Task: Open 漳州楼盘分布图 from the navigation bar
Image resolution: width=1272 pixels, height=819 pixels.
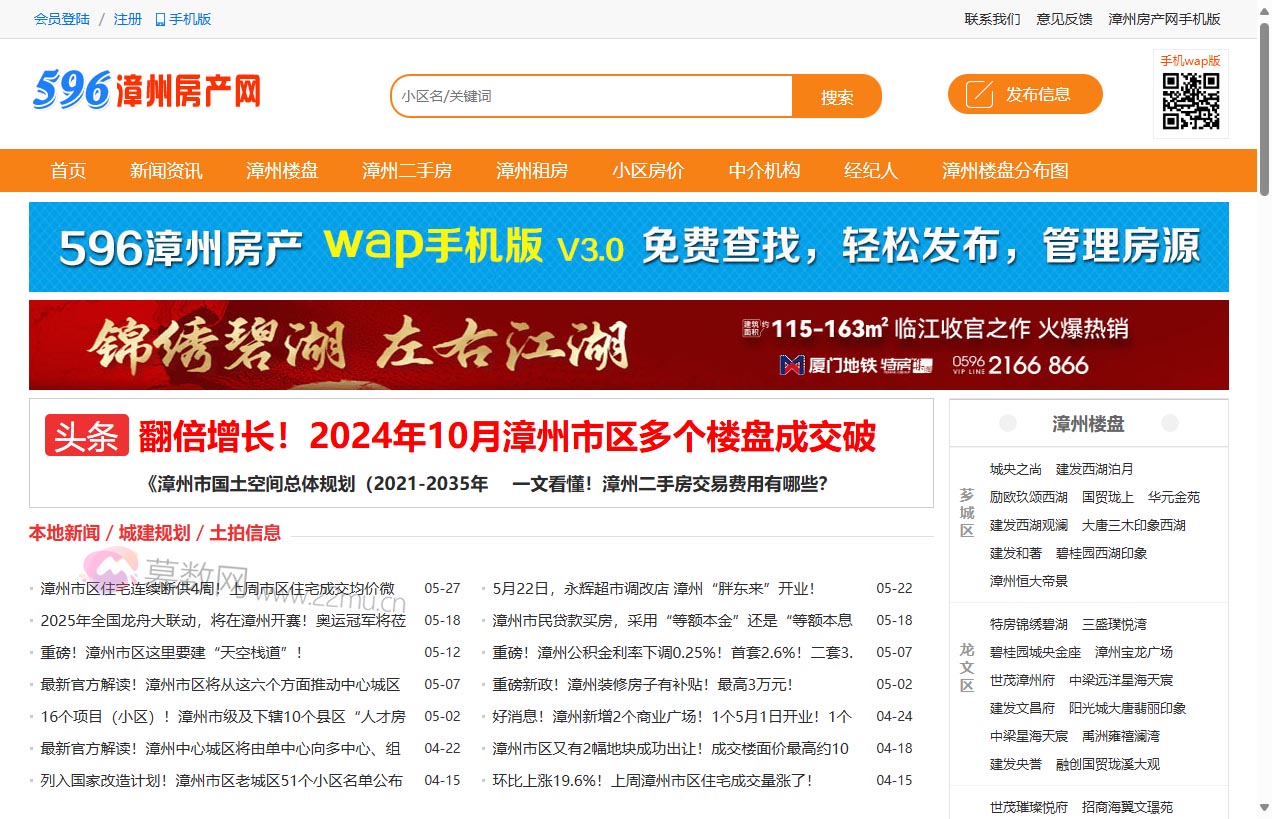Action: pos(1005,170)
